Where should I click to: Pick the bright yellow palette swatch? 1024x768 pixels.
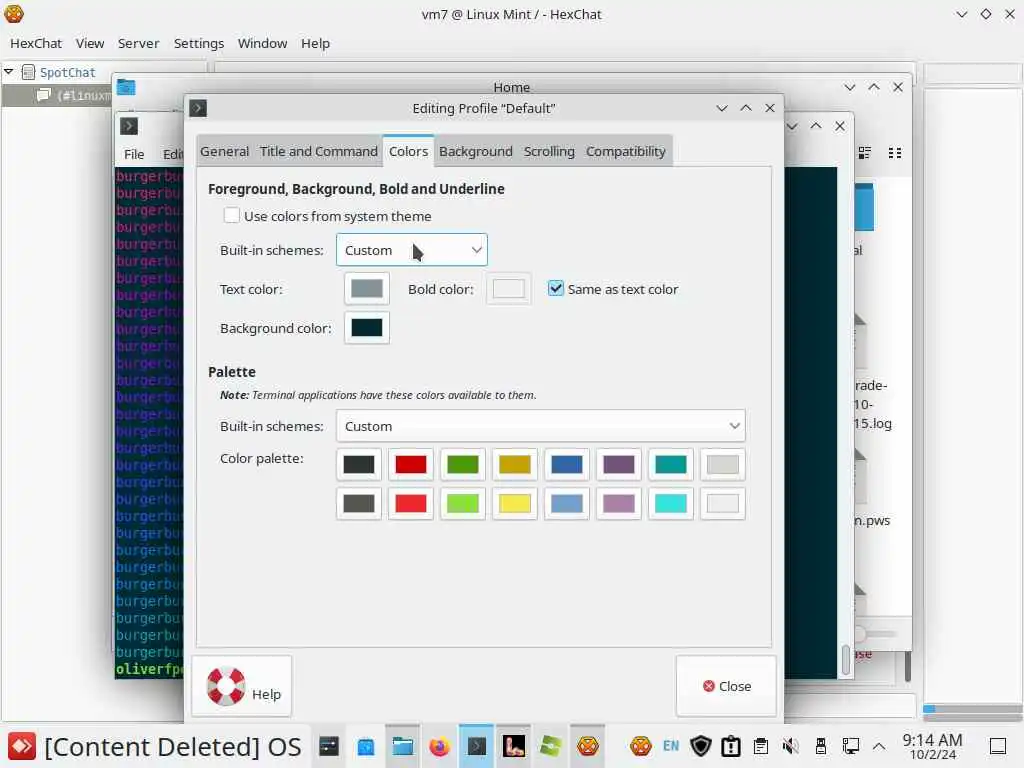pos(515,504)
